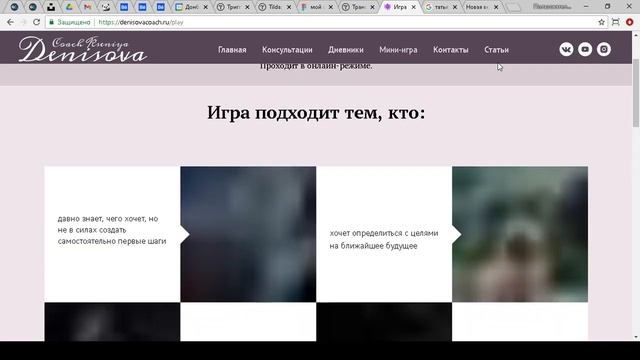
Task: Open a new tab with blank tab button
Action: click(514, 7)
